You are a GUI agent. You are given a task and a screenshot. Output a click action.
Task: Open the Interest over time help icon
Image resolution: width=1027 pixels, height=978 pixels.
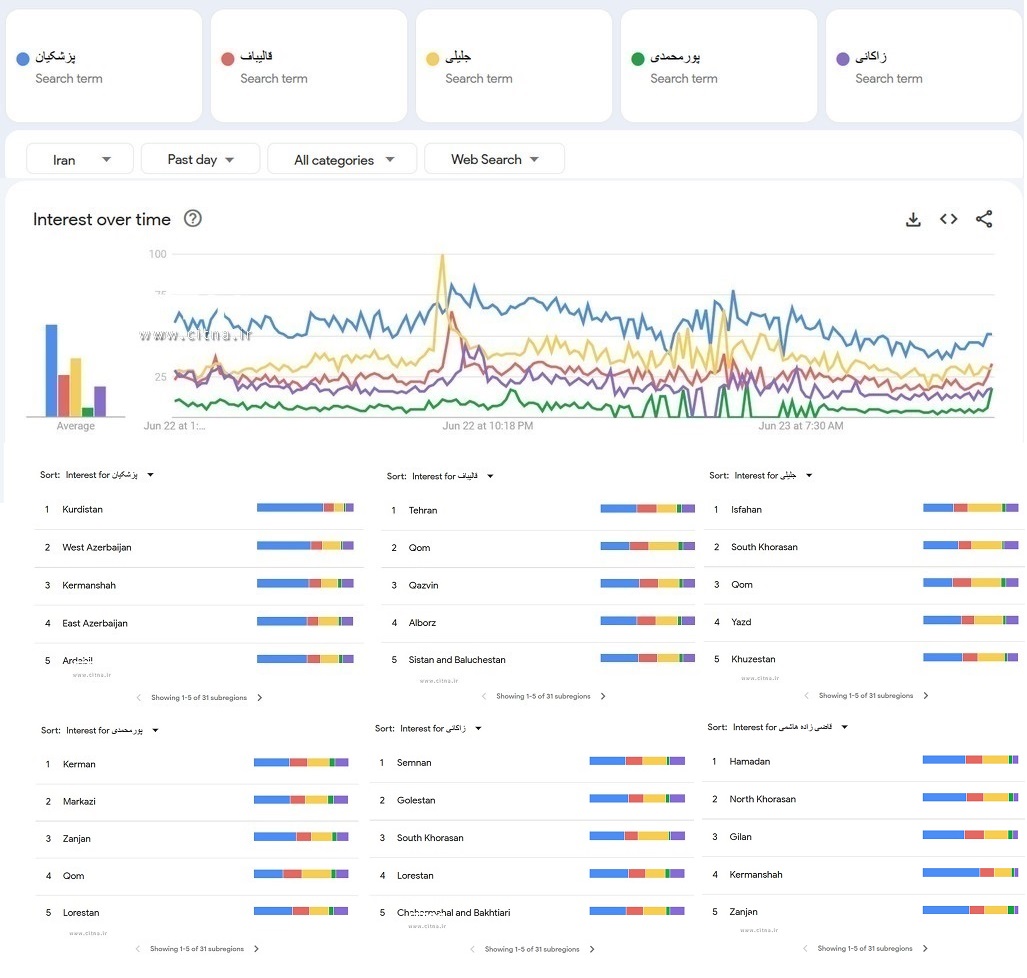(193, 219)
